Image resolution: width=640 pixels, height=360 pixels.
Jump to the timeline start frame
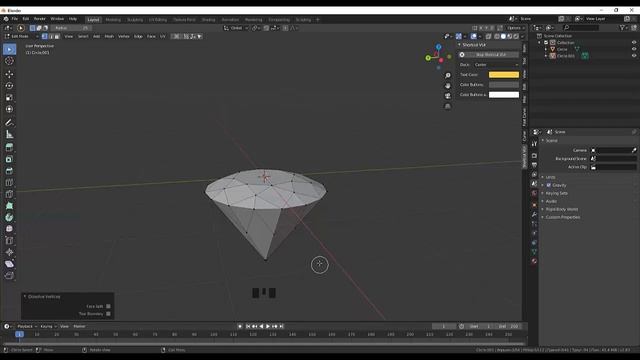coord(248,326)
